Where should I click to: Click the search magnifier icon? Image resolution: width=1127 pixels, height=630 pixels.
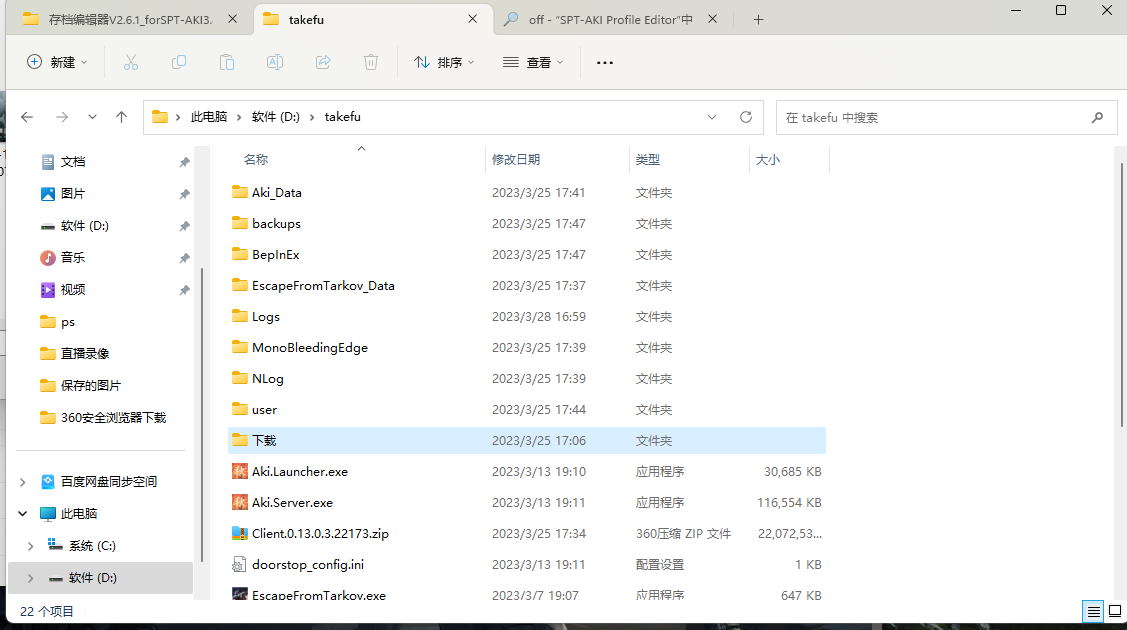(1097, 117)
